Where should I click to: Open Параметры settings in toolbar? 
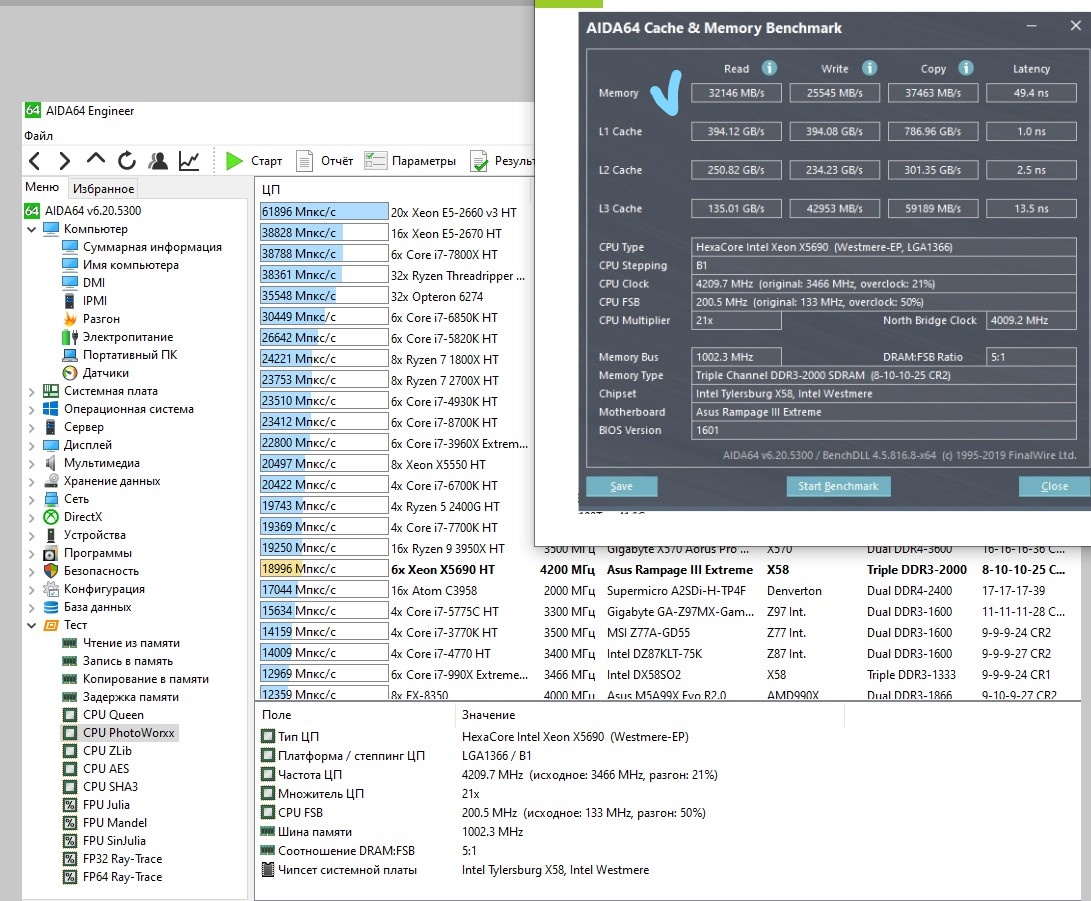point(411,161)
